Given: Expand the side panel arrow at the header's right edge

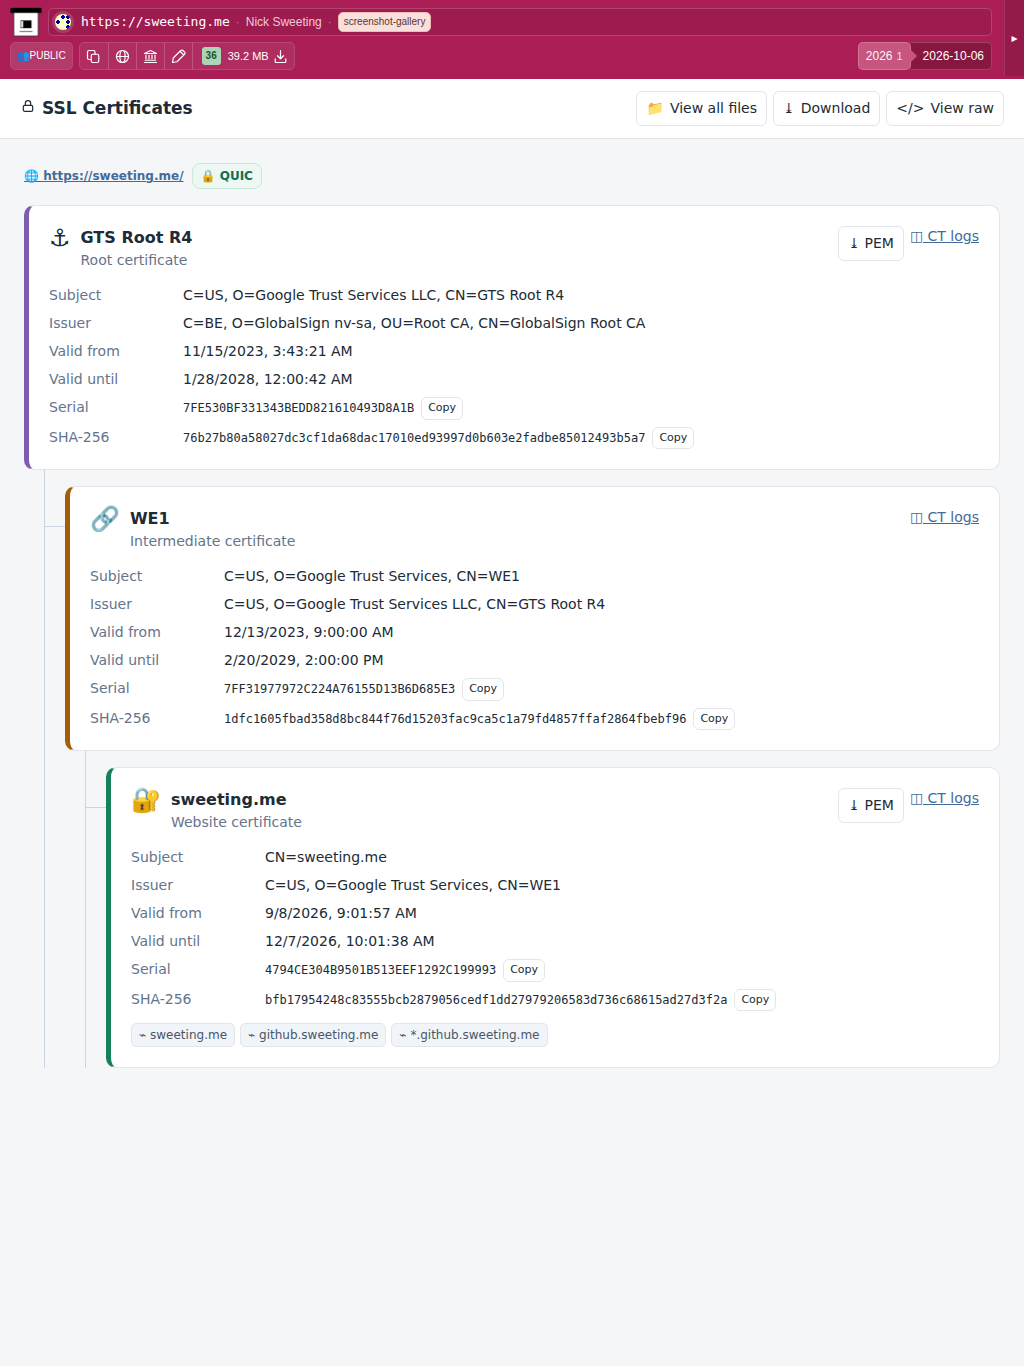Looking at the screenshot, I should point(1014,39).
